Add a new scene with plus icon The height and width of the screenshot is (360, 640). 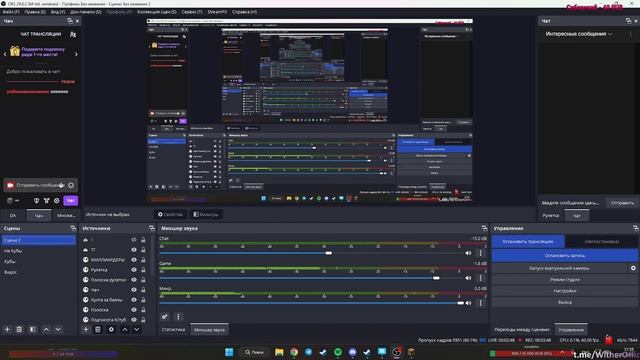tap(7, 329)
